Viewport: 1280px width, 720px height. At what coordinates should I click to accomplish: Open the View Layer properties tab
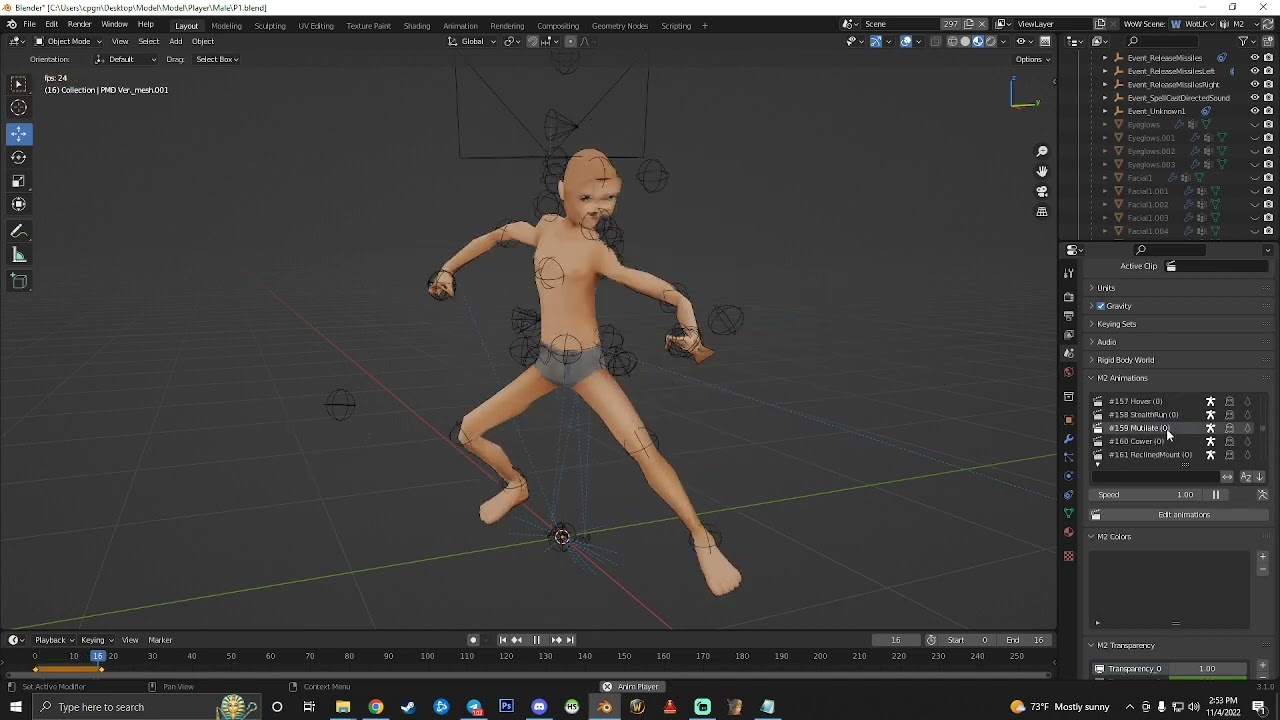pos(1069,335)
